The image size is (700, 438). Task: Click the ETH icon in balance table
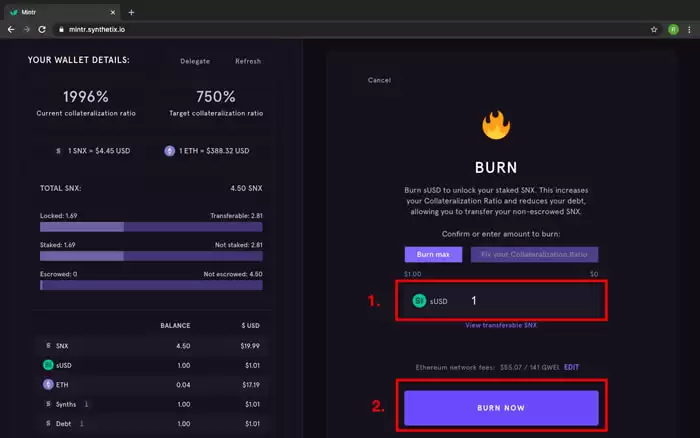point(46,383)
